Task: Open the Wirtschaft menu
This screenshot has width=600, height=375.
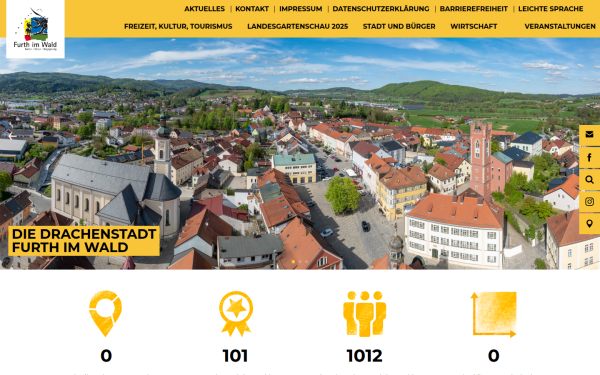Action: tap(473, 26)
